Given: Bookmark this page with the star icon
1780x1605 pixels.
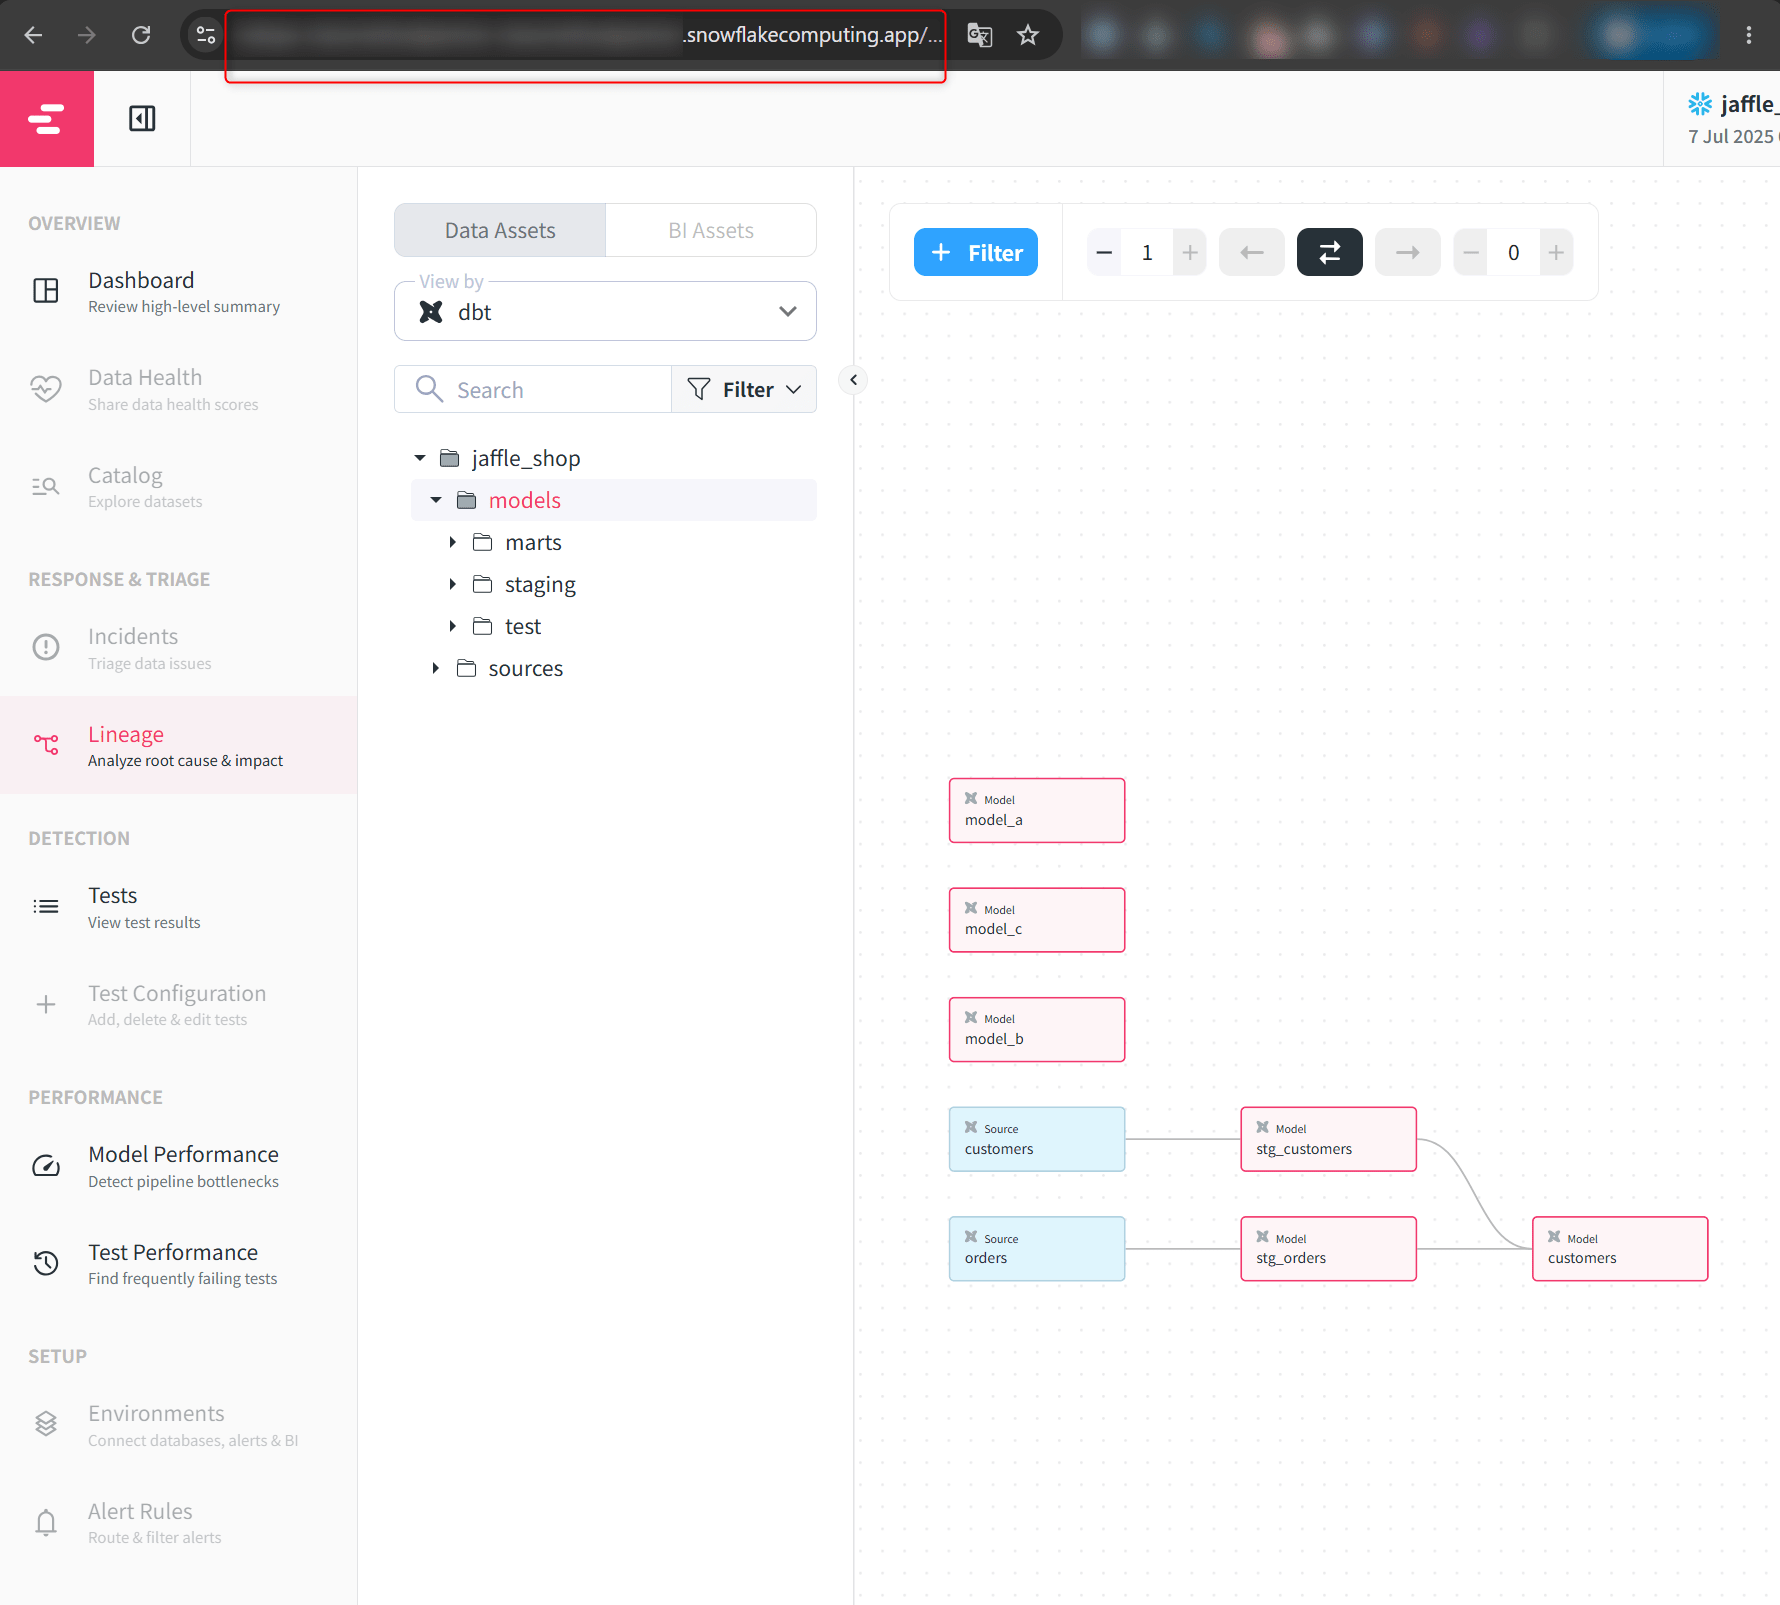Looking at the screenshot, I should click(x=1028, y=35).
